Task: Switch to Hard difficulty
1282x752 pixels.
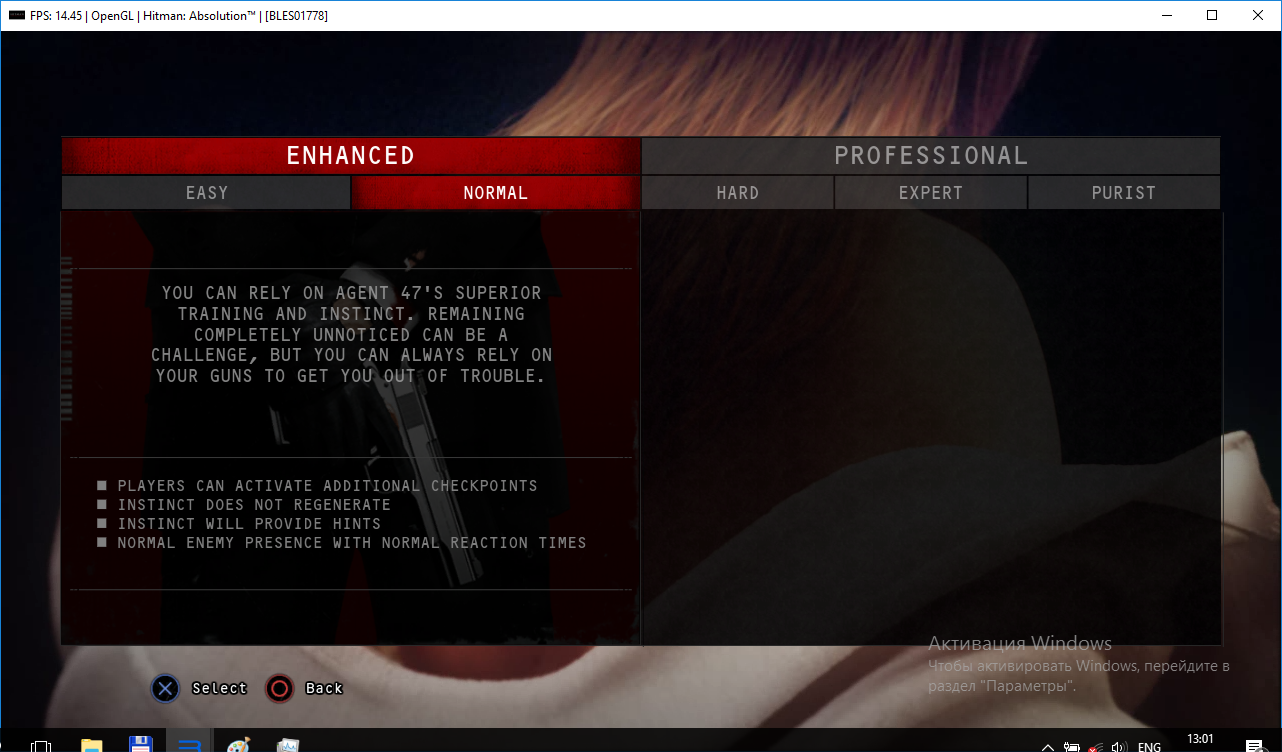Action: click(x=737, y=193)
